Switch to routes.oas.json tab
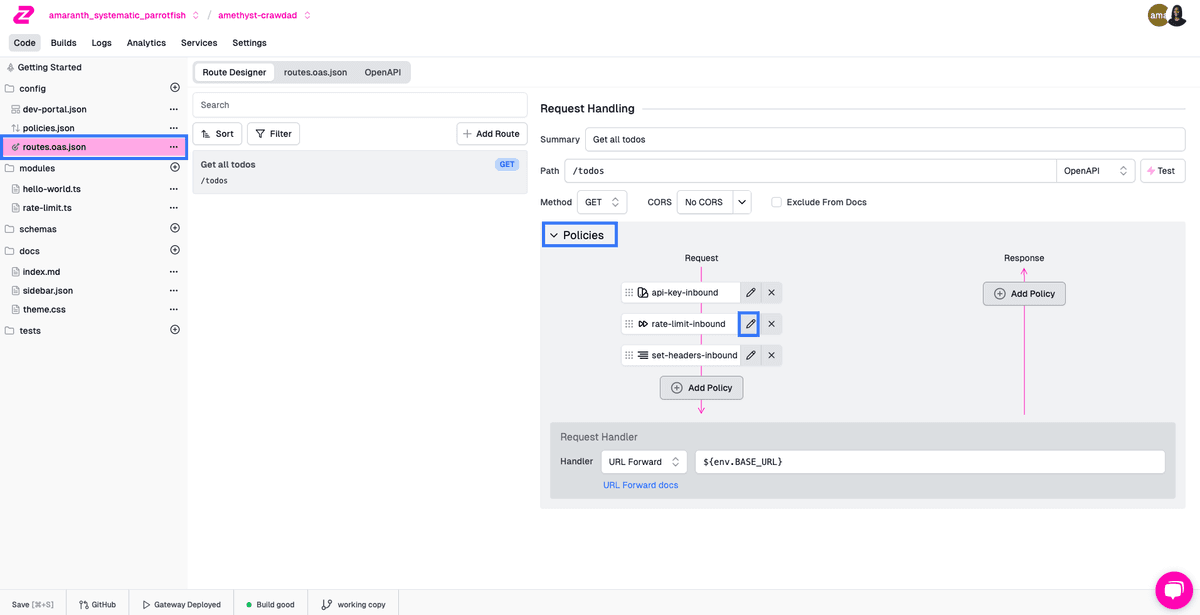 coord(315,72)
